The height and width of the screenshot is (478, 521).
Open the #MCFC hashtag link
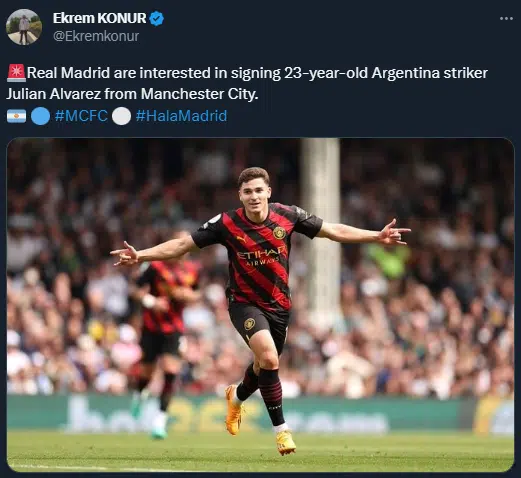[x=81, y=116]
